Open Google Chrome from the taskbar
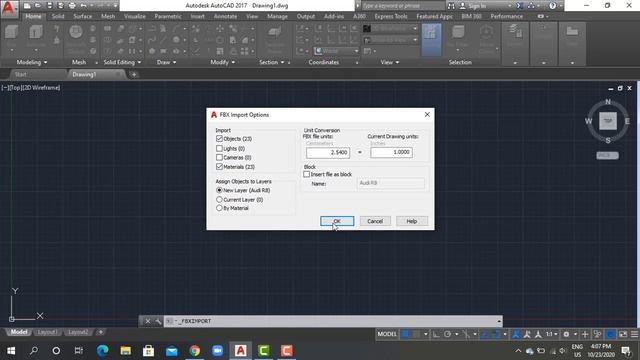The height and width of the screenshot is (360, 640). [x=195, y=351]
